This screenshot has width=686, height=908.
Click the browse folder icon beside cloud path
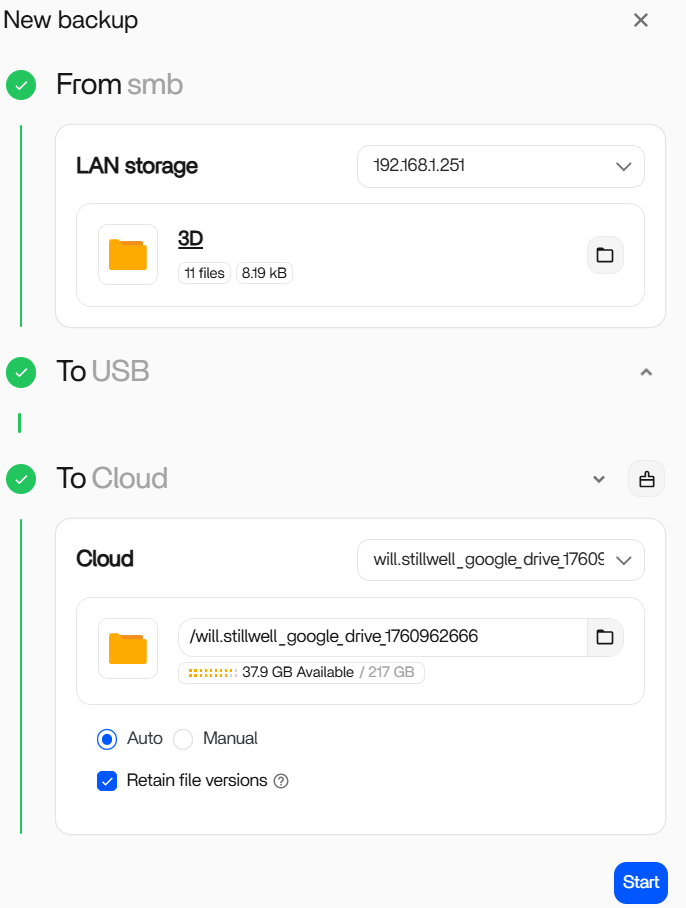(605, 637)
